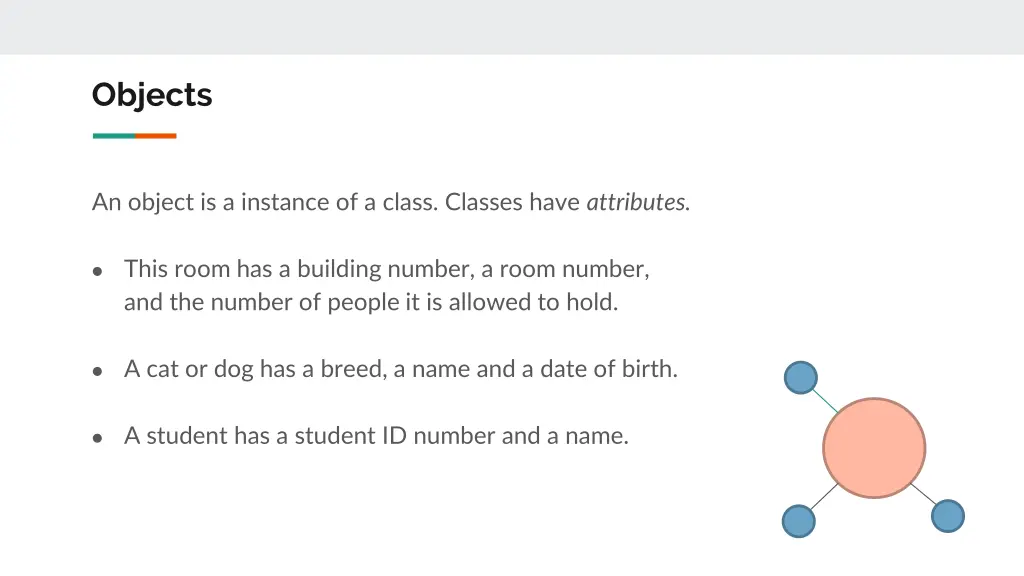The image size is (1024, 576).
Task: Click the sentence "An object is a instance"
Action: 264,202
